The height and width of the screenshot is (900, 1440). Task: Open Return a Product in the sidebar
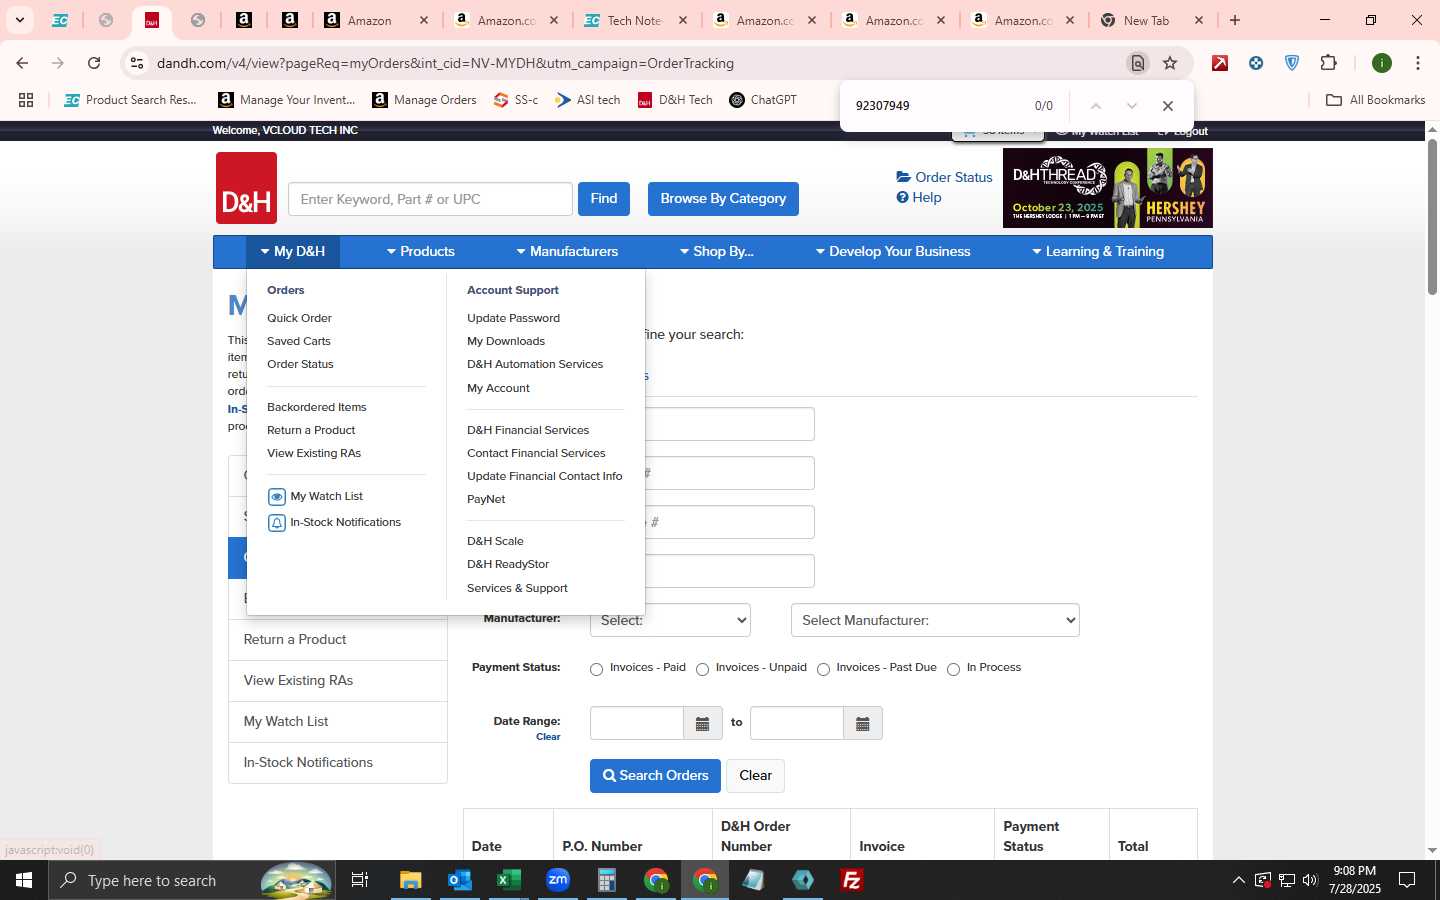tap(337, 640)
